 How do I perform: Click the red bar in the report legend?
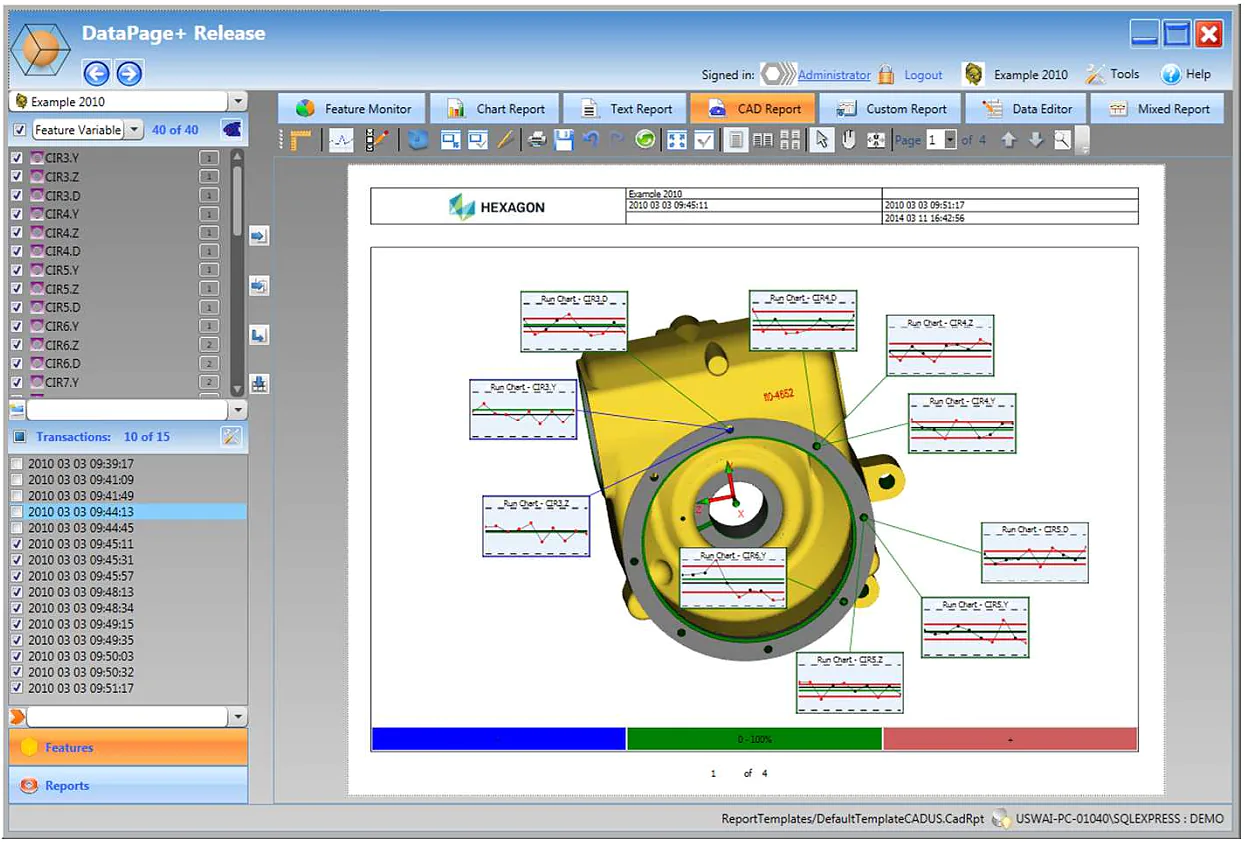coord(1010,739)
